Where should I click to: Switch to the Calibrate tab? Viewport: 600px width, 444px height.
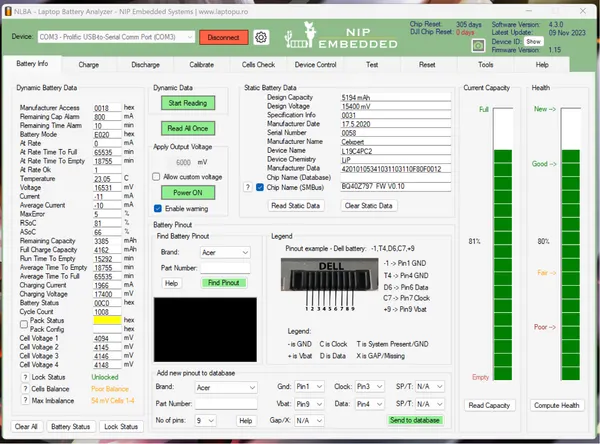[x=201, y=64]
